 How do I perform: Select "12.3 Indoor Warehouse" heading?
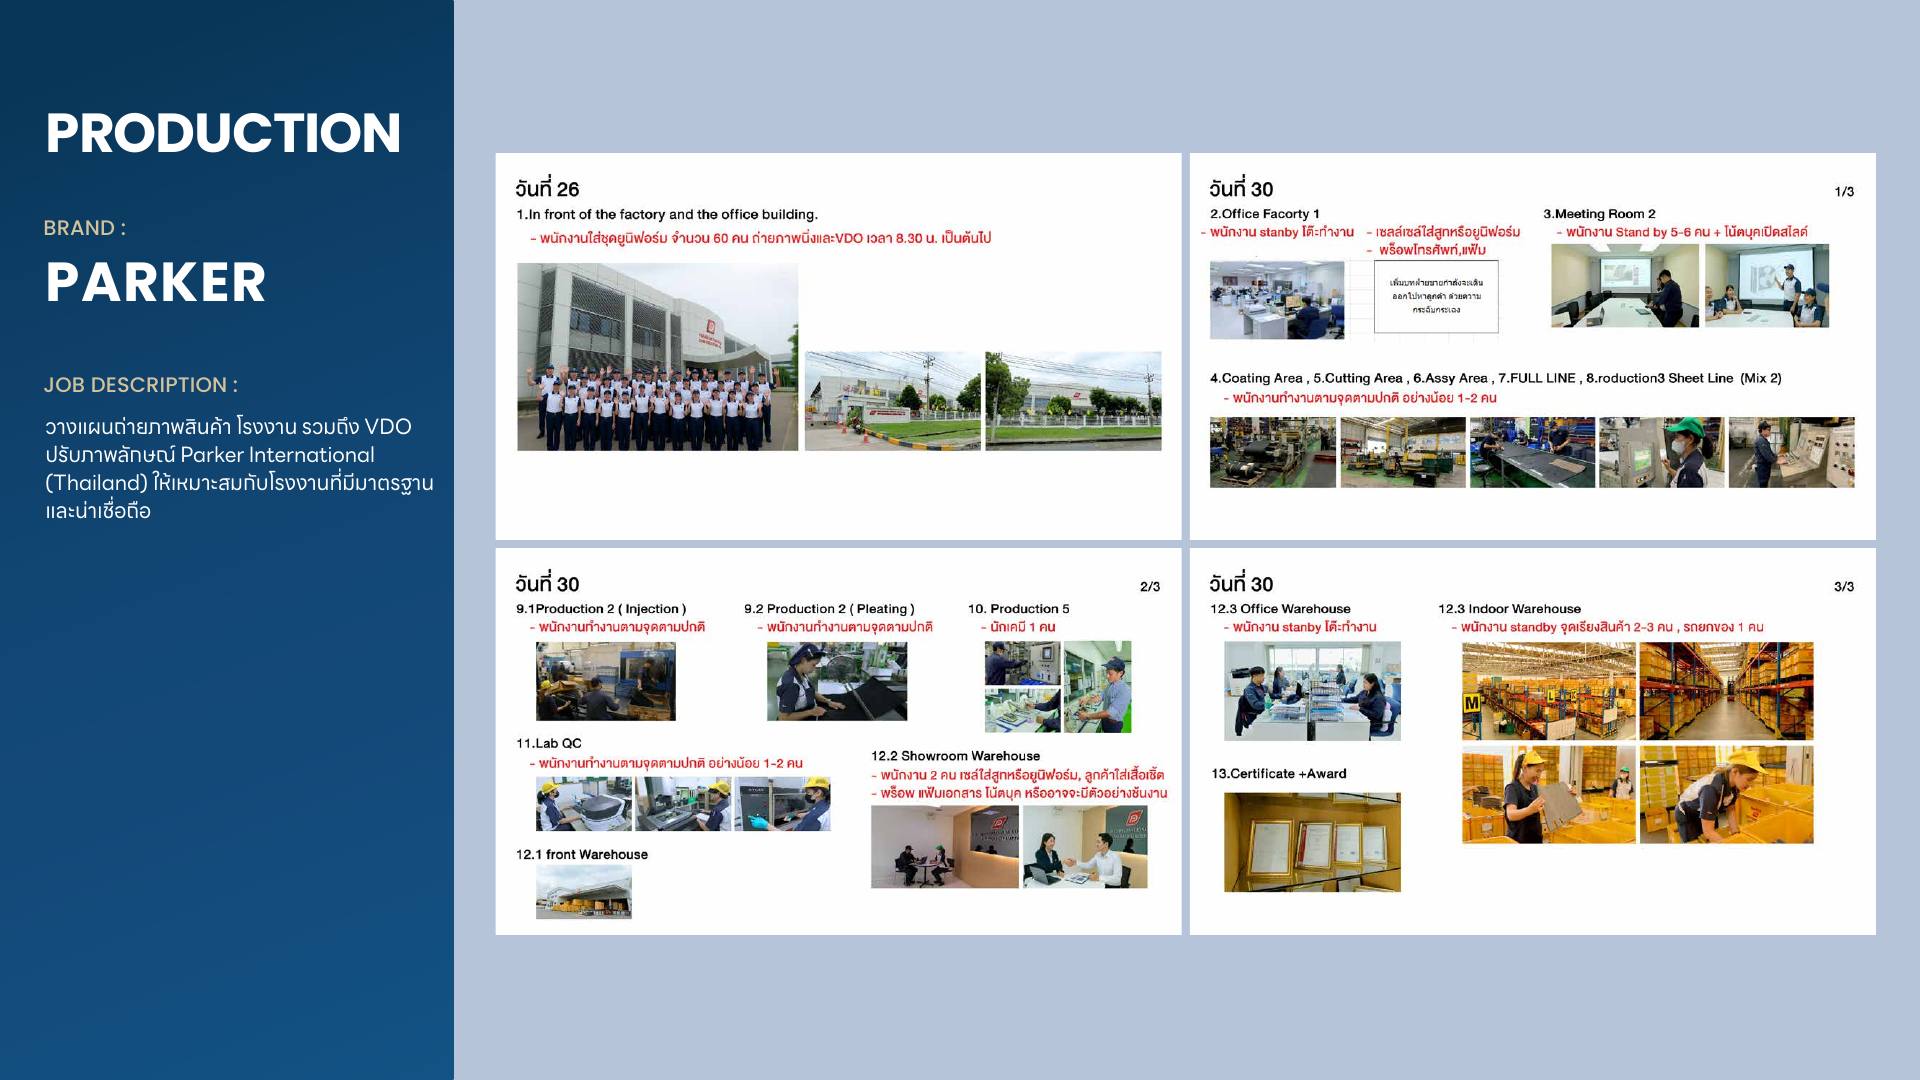click(1509, 609)
